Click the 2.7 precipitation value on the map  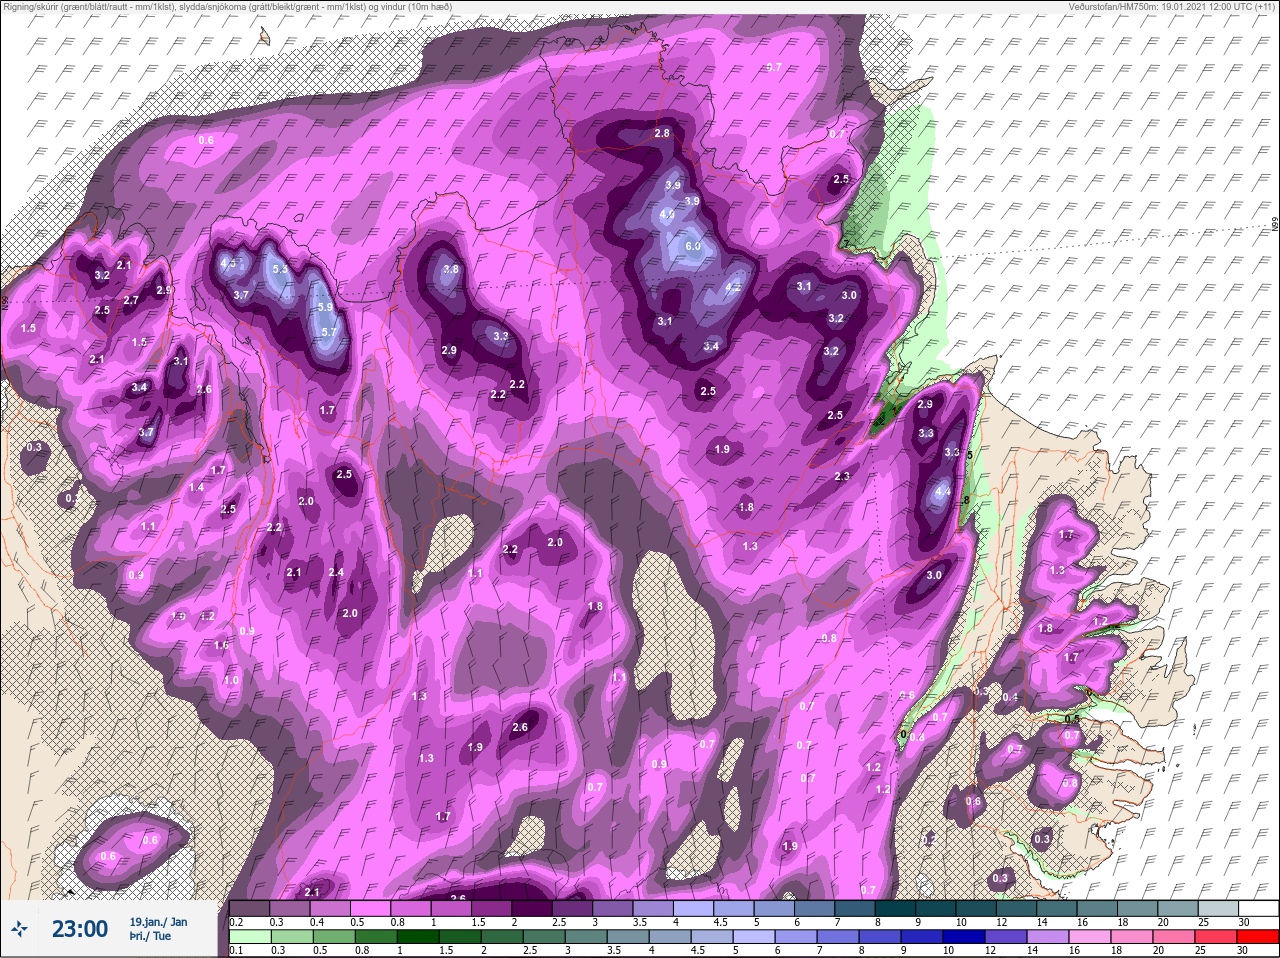pyautogui.click(x=131, y=300)
